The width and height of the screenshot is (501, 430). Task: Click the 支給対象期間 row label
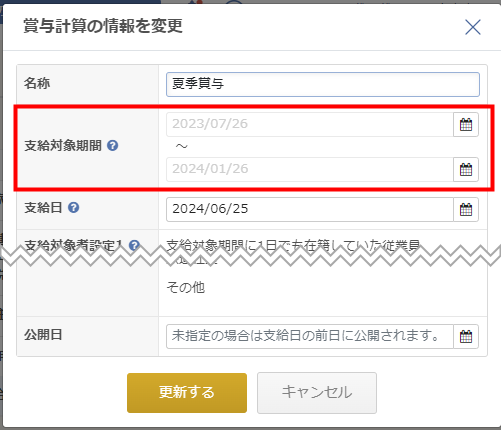coord(63,146)
